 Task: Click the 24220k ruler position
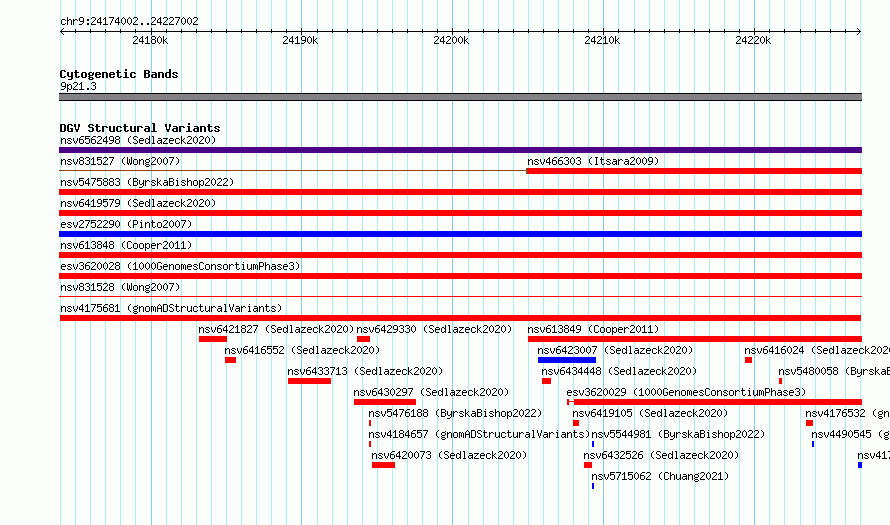click(753, 40)
